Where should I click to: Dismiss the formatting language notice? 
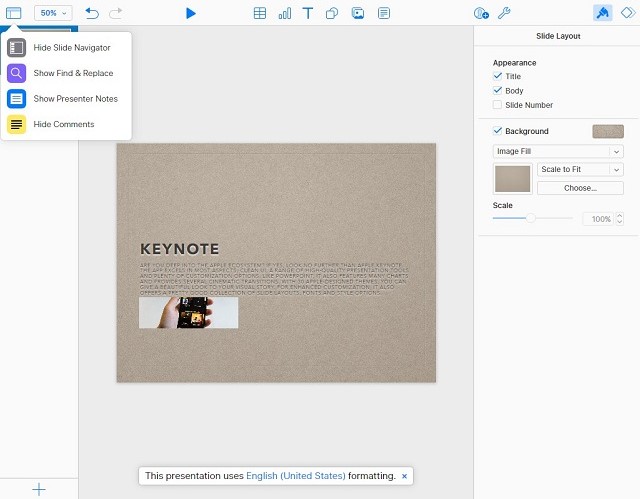[404, 476]
